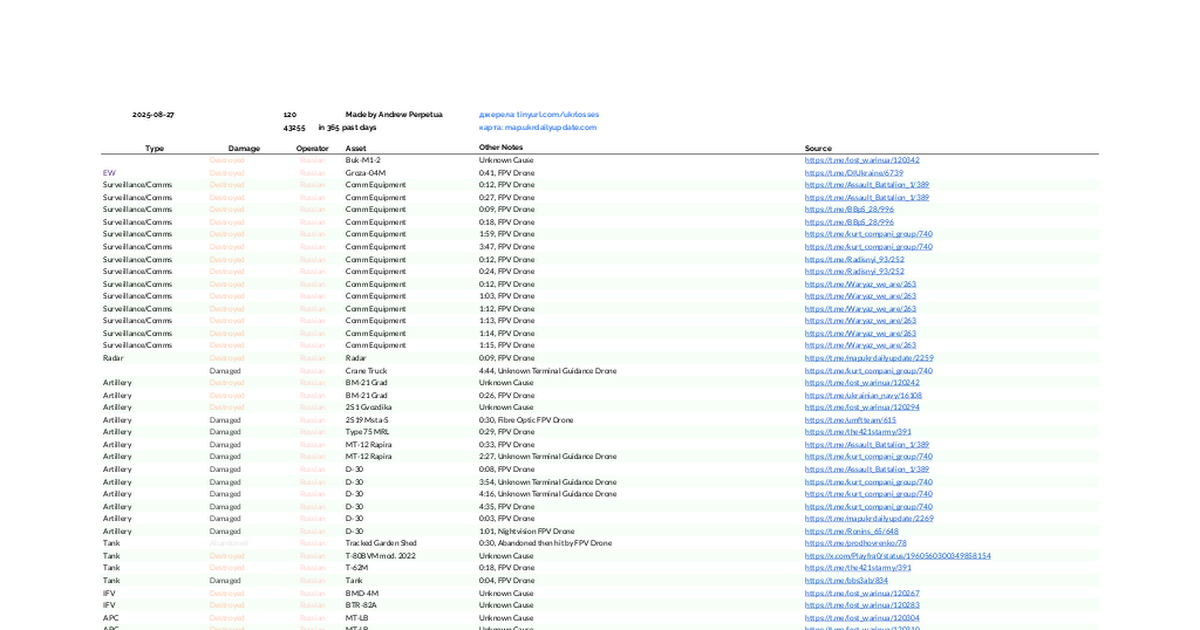1200x630 pixels.
Task: Open lost_warinua/120294 link for 2S1 Gvozdika
Action: tap(862, 407)
